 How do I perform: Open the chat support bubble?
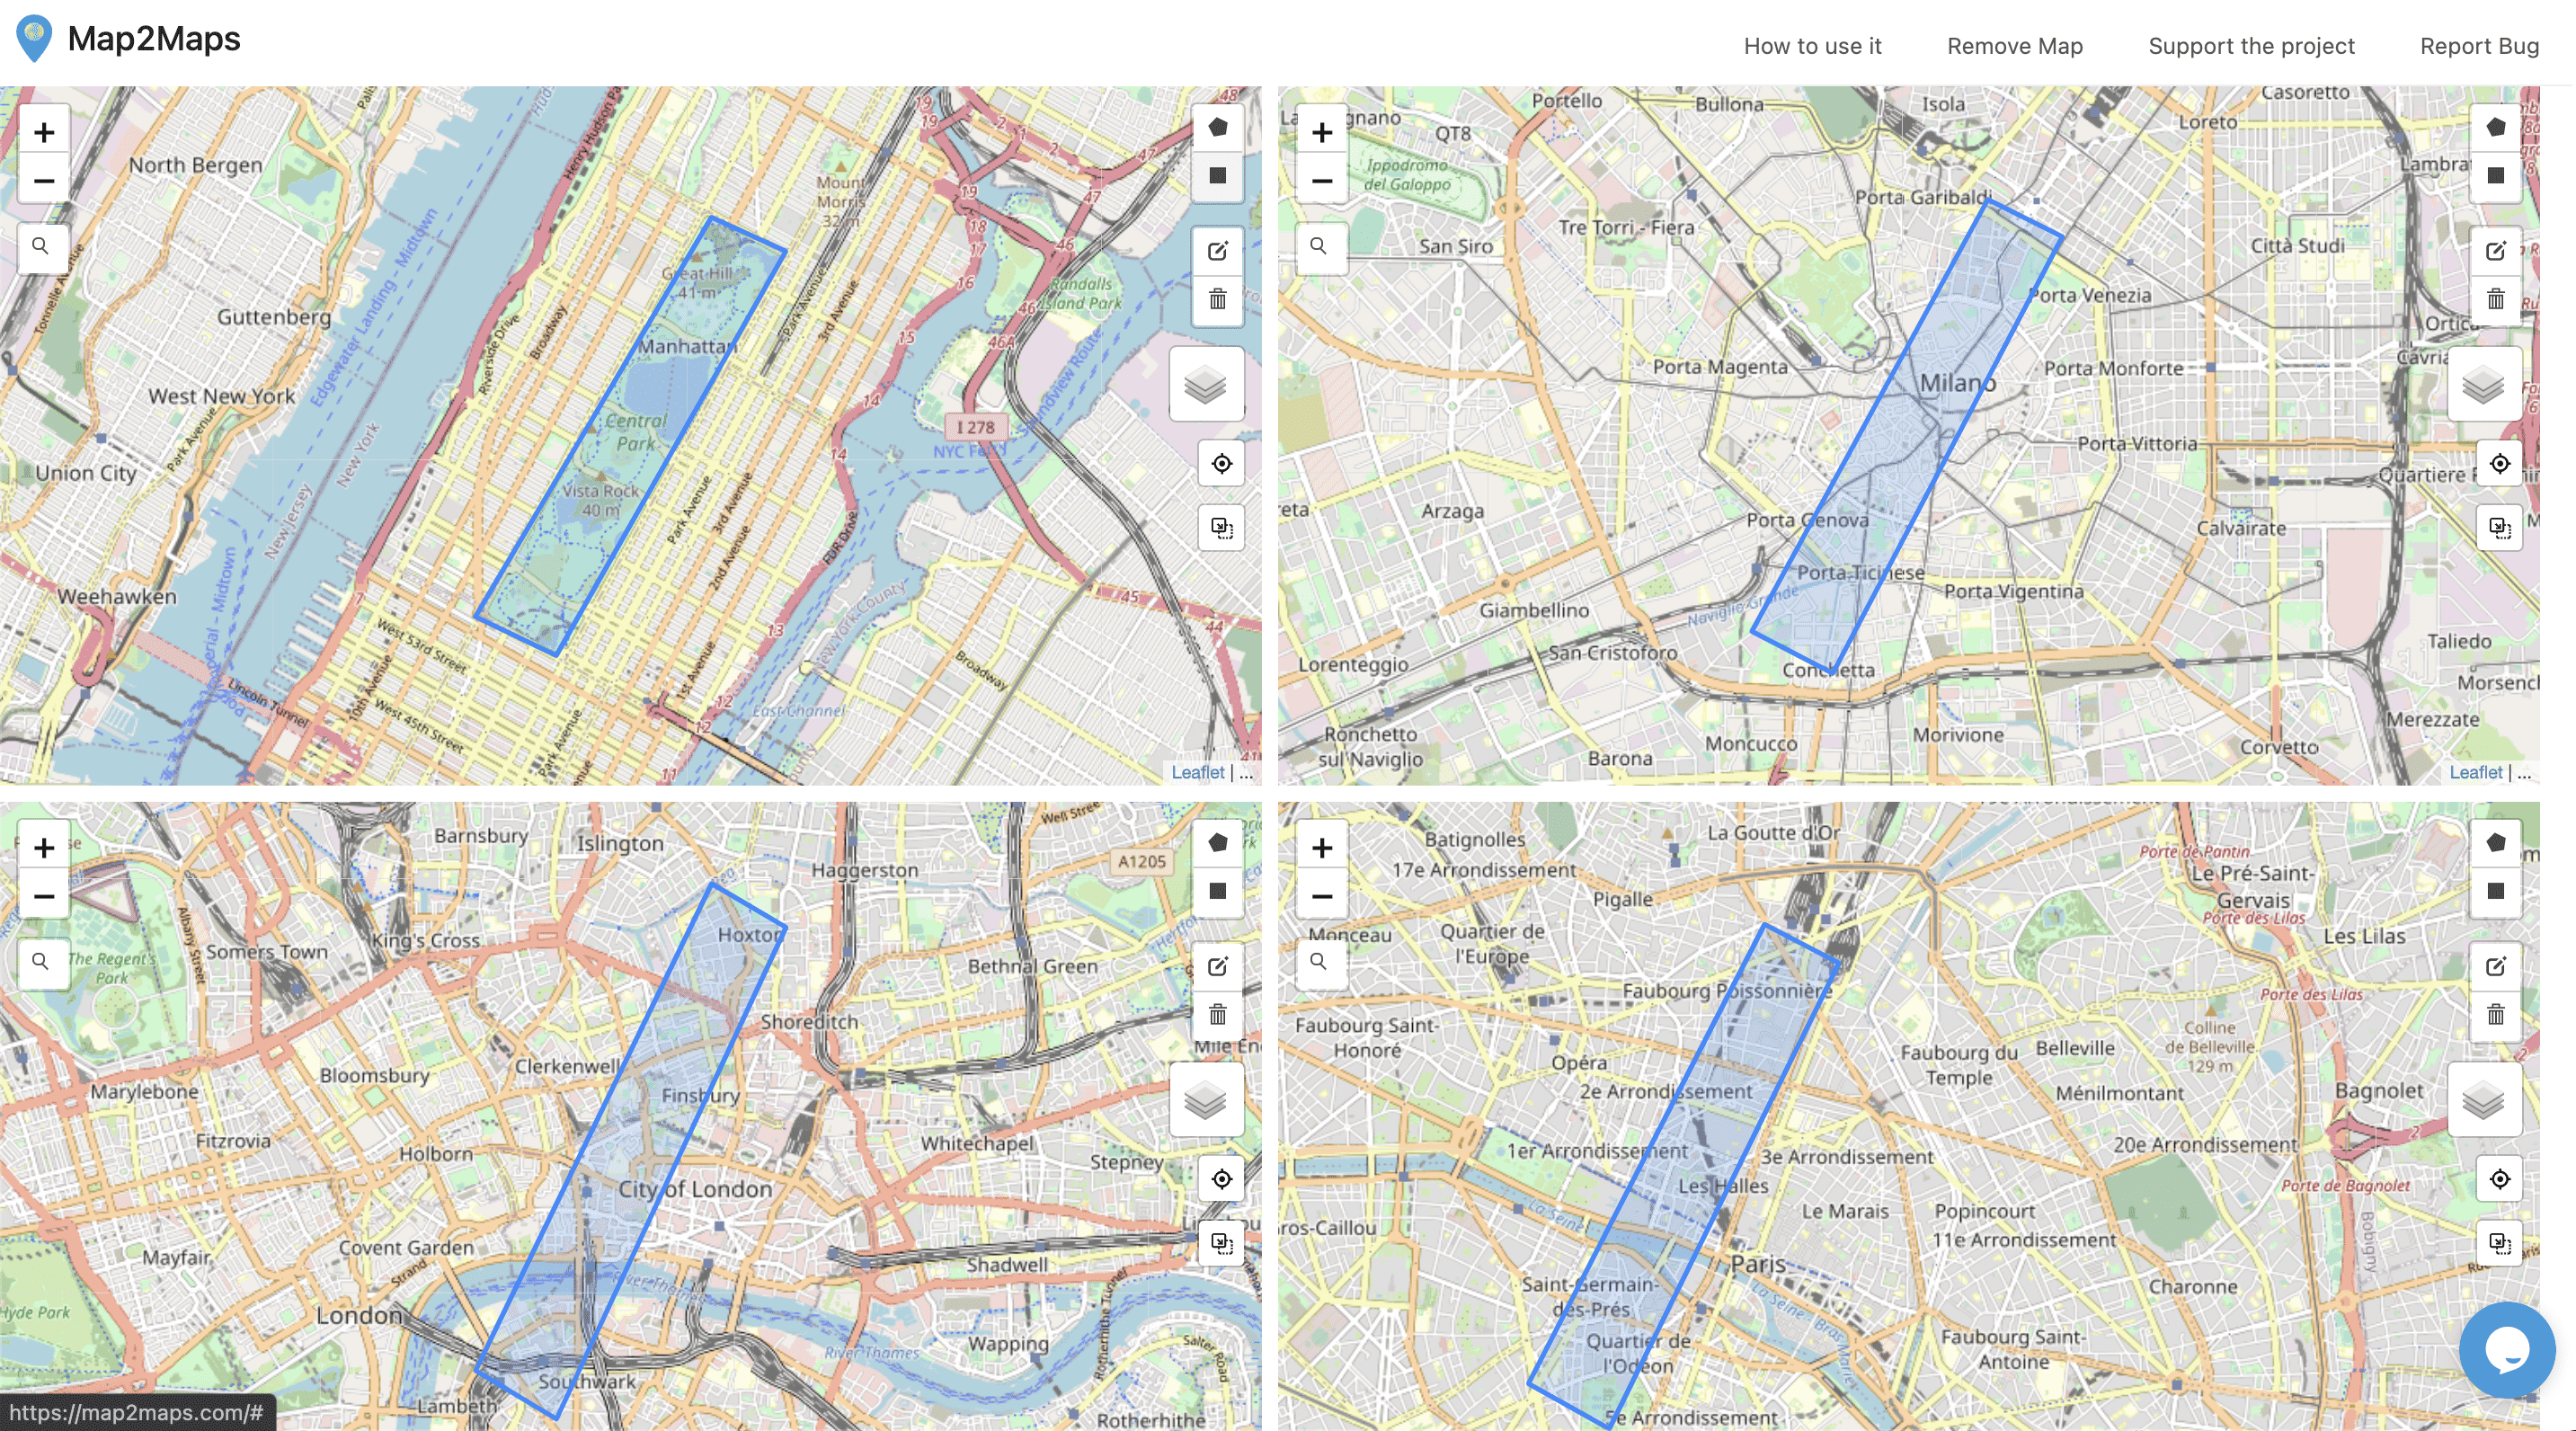pyautogui.click(x=2507, y=1349)
